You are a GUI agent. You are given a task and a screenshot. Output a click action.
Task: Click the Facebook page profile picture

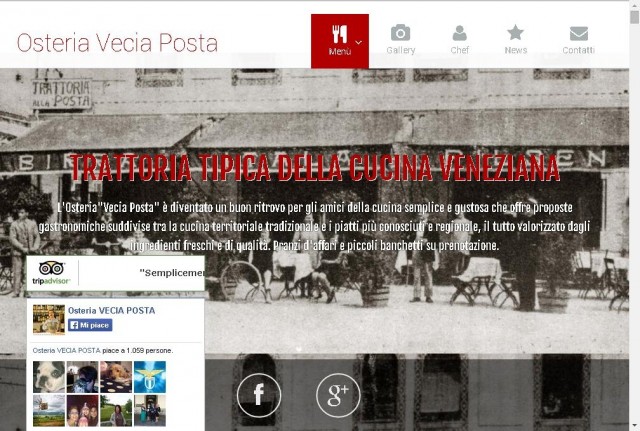(49, 320)
